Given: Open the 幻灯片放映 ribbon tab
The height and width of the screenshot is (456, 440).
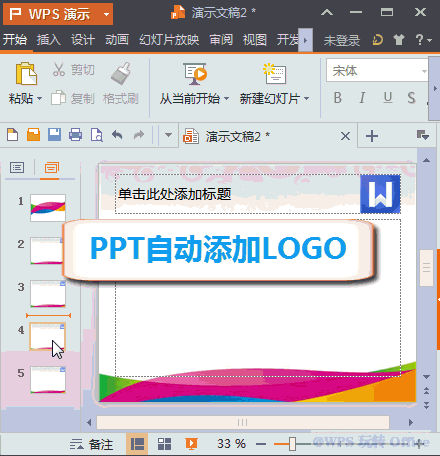Looking at the screenshot, I should point(169,40).
